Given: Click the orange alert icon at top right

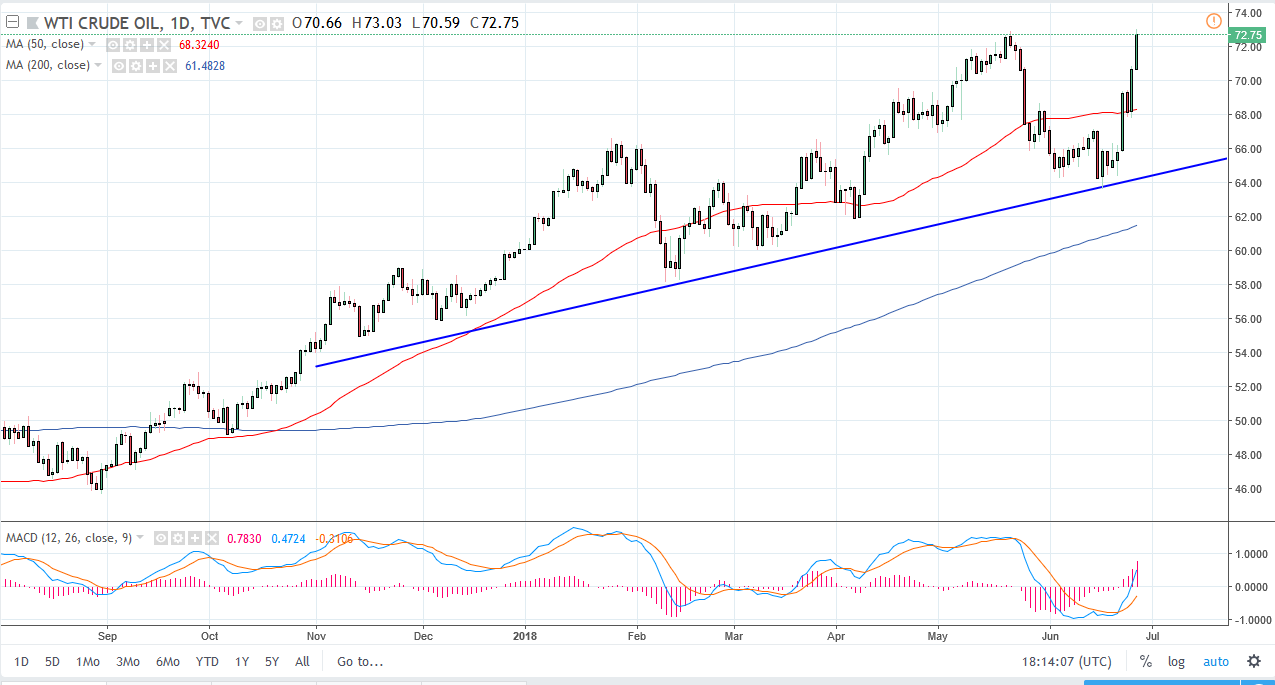Looking at the screenshot, I should [x=1213, y=21].
